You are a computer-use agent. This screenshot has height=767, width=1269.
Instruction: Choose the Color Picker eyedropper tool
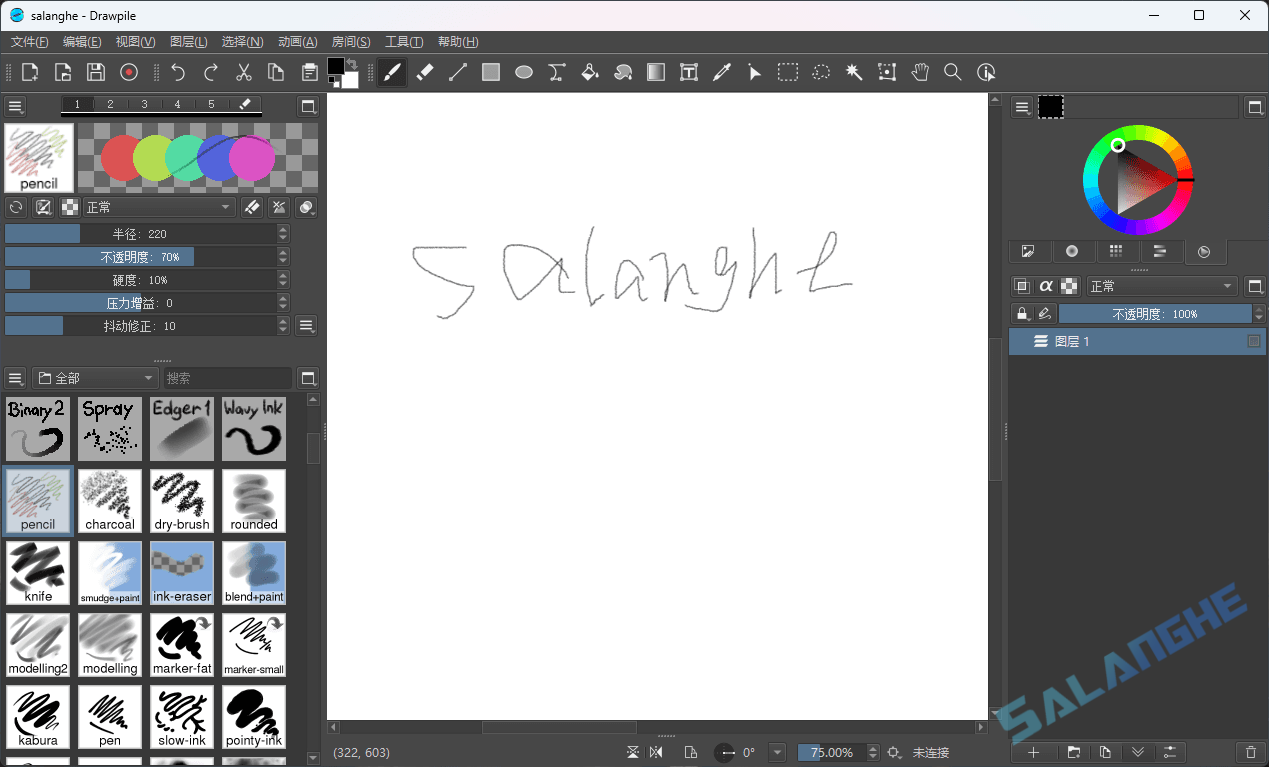(x=722, y=72)
